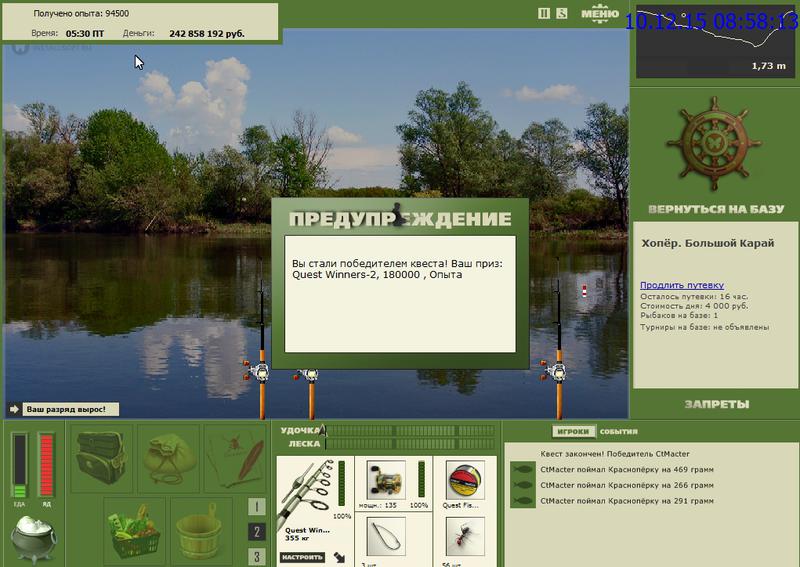
Task: Click the arrow icon beside НАСТРОИТЬ
Action: coord(339,557)
